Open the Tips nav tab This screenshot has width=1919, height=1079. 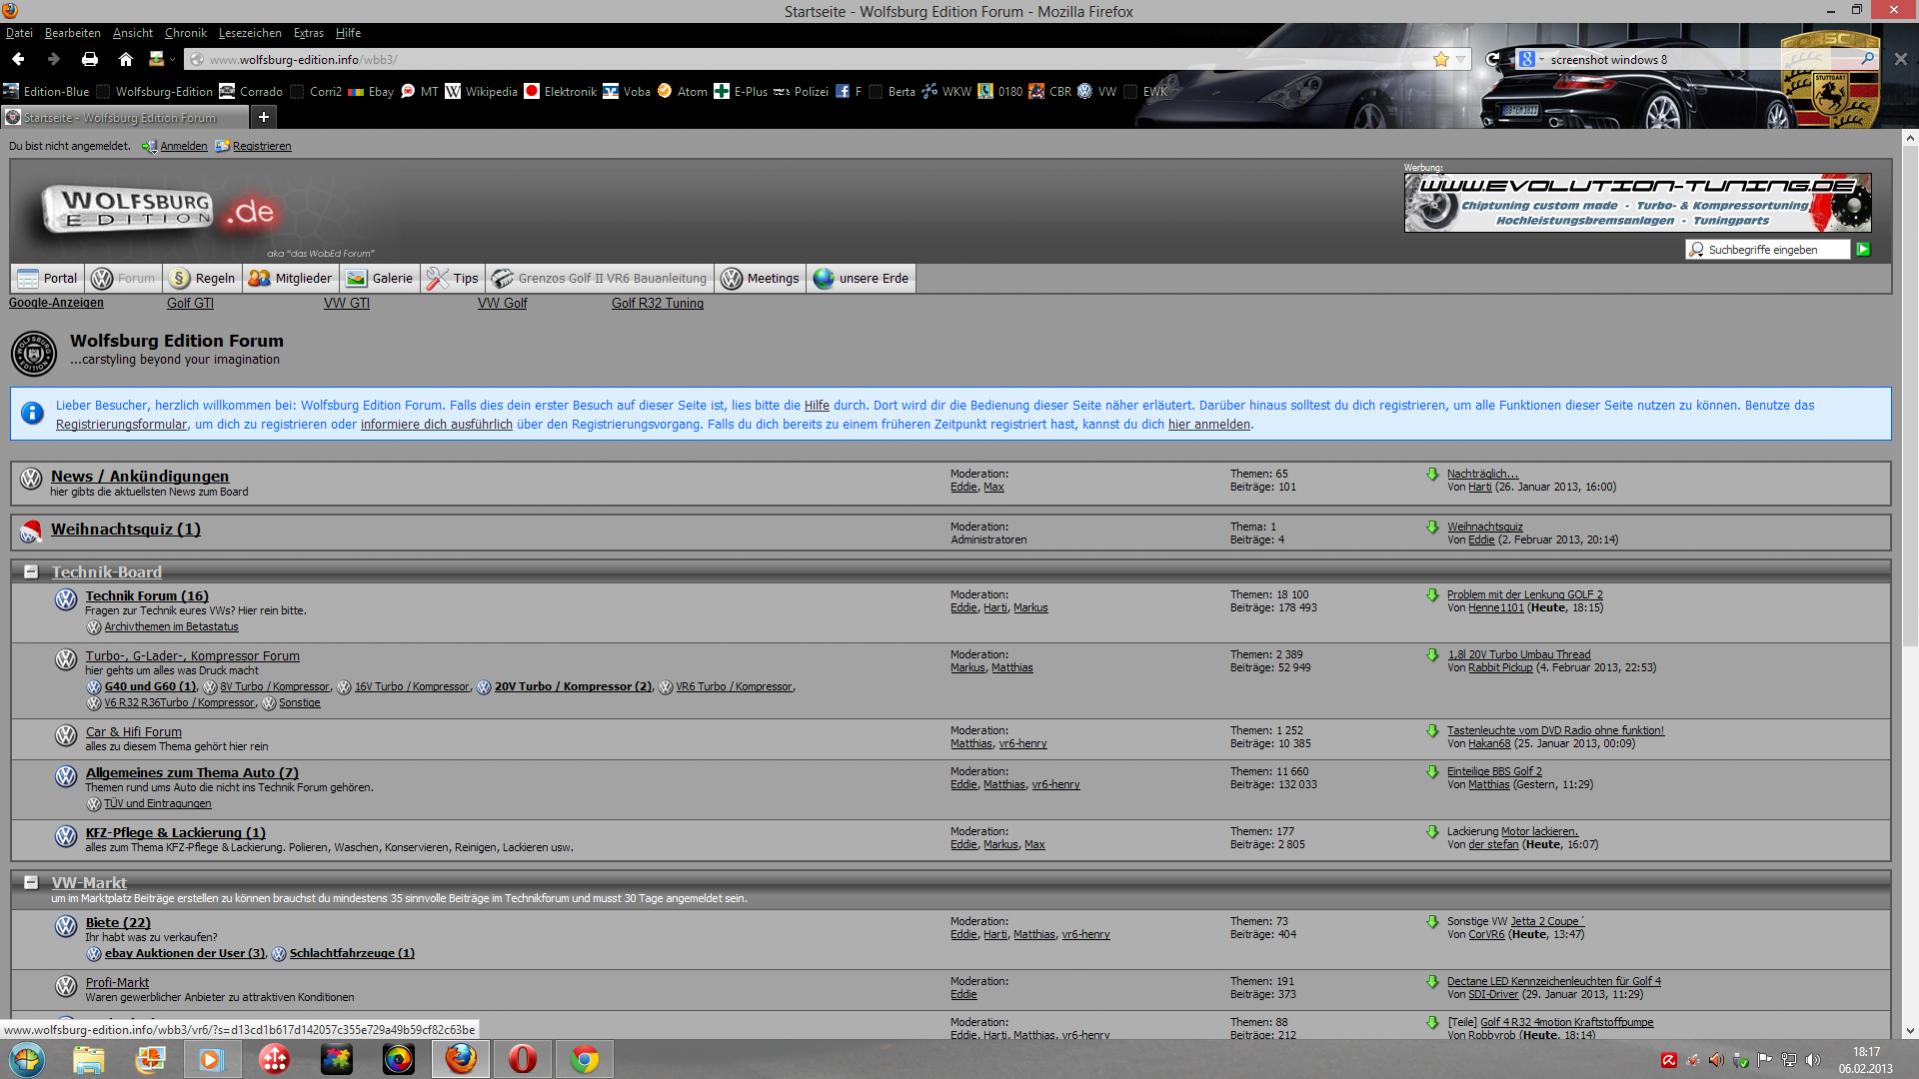click(x=453, y=278)
